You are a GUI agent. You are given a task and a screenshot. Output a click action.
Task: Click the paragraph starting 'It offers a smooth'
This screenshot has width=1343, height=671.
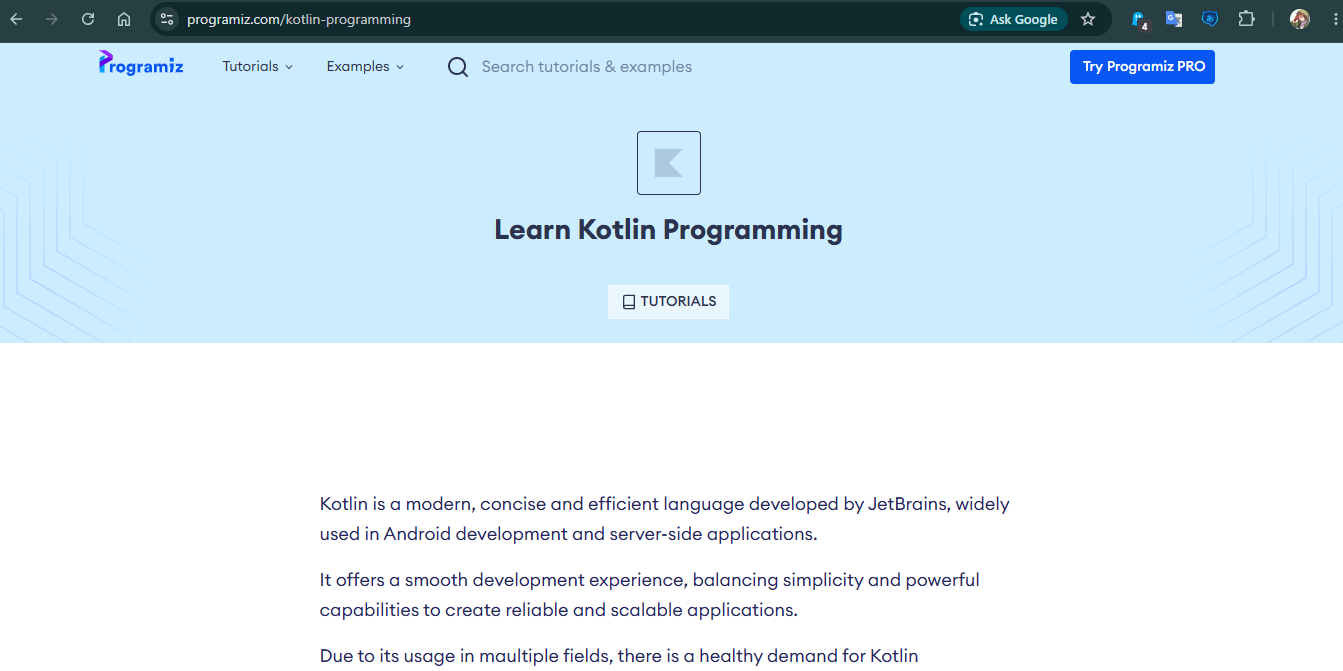(650, 595)
